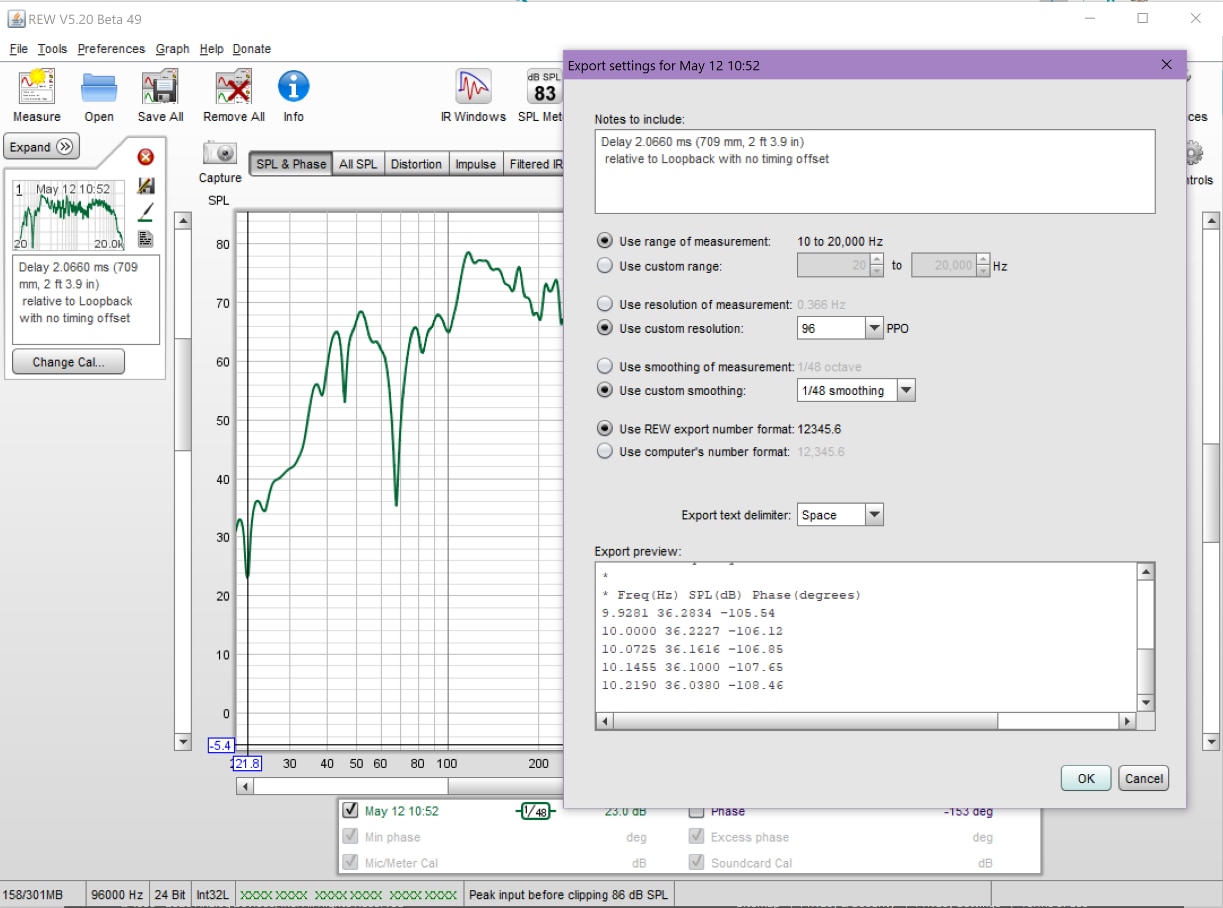1223x908 pixels.
Task: Maximize the REW window
Action: pyautogui.click(x=1142, y=18)
